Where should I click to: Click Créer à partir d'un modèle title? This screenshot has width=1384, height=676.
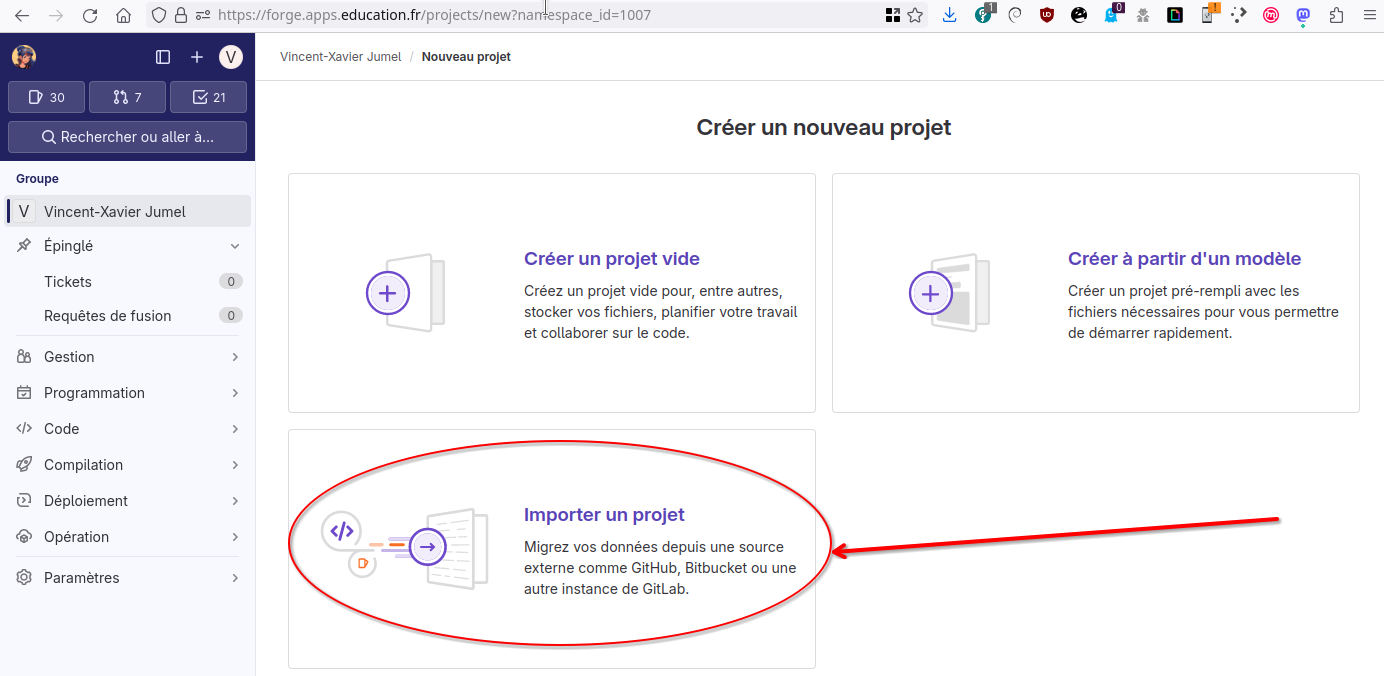click(1184, 259)
